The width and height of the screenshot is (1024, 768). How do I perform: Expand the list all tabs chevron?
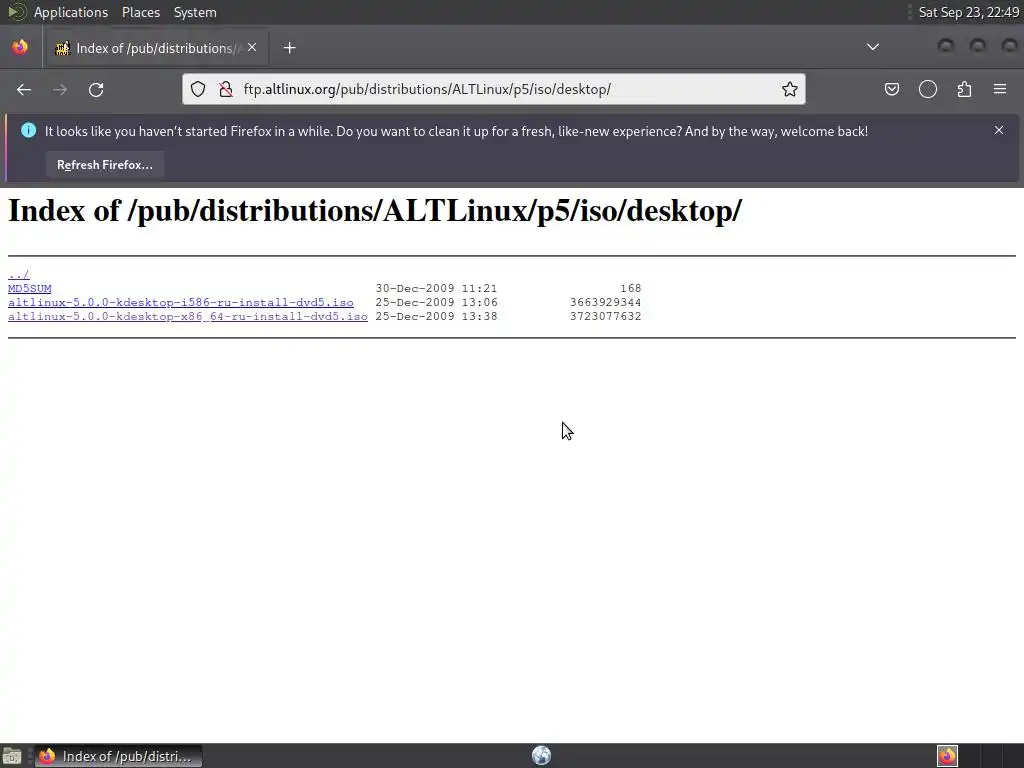[872, 47]
